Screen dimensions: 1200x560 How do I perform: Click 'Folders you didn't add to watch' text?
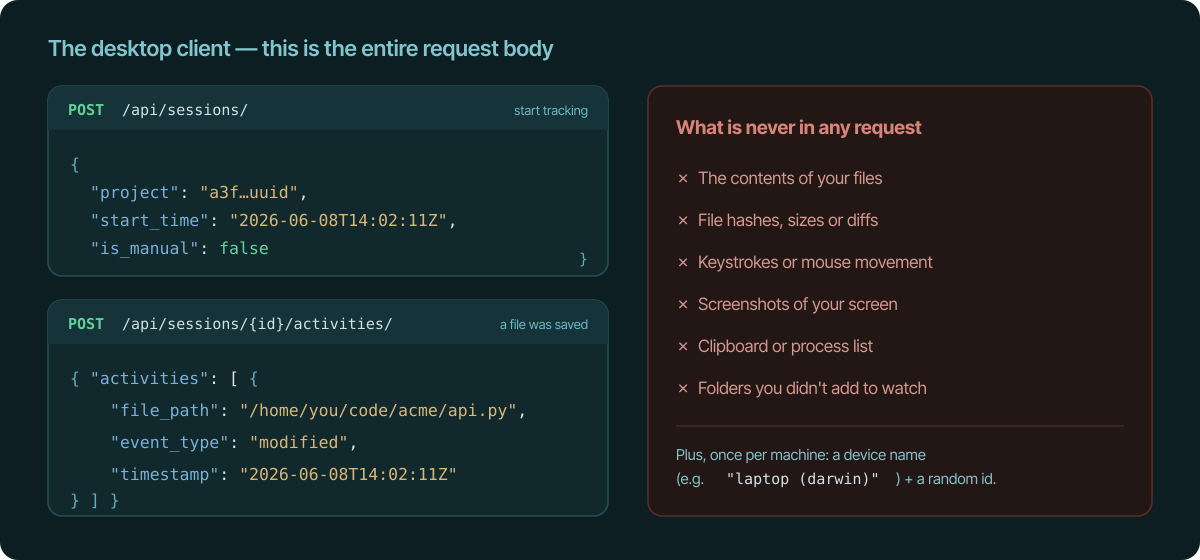tap(812, 388)
